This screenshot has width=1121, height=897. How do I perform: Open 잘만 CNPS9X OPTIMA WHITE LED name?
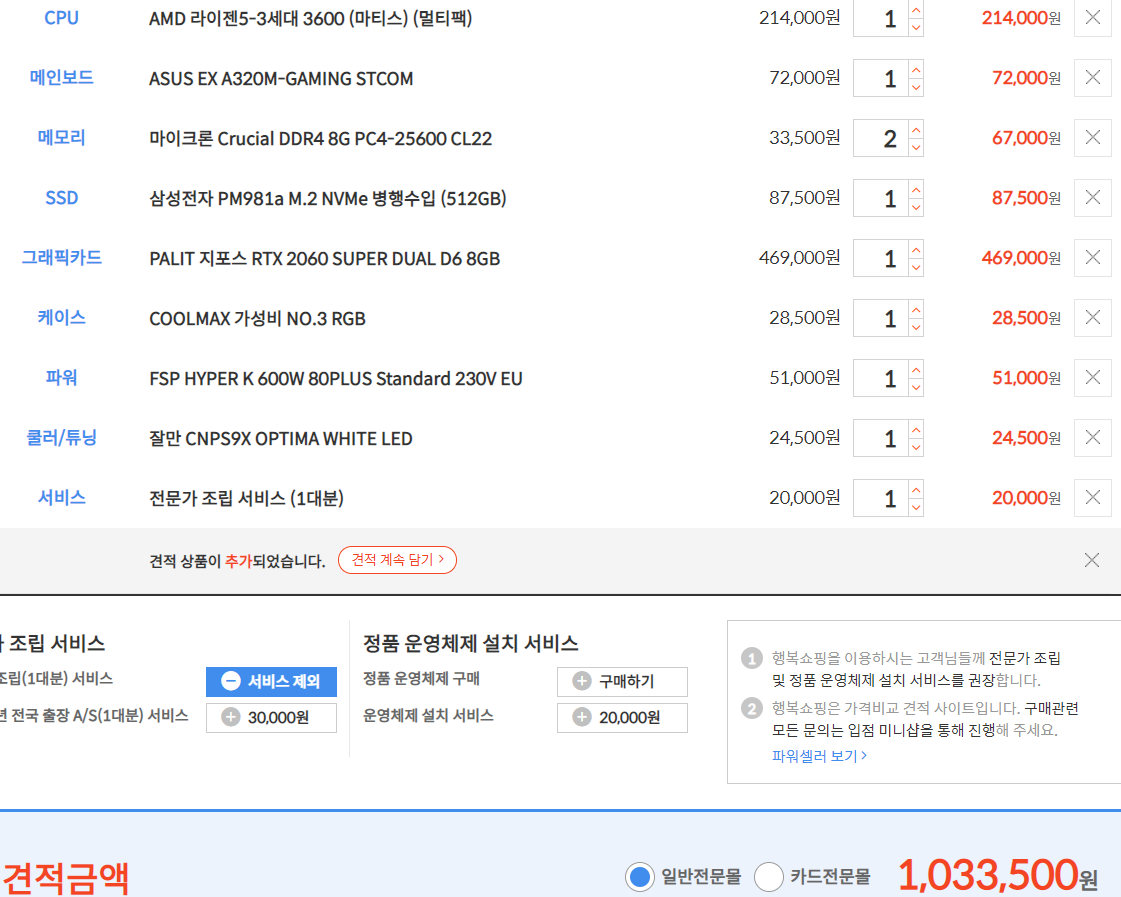click(x=280, y=439)
